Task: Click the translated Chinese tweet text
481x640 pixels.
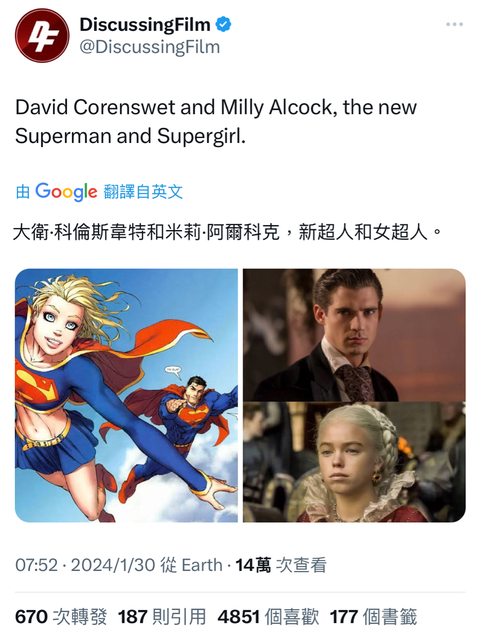Action: [x=227, y=232]
